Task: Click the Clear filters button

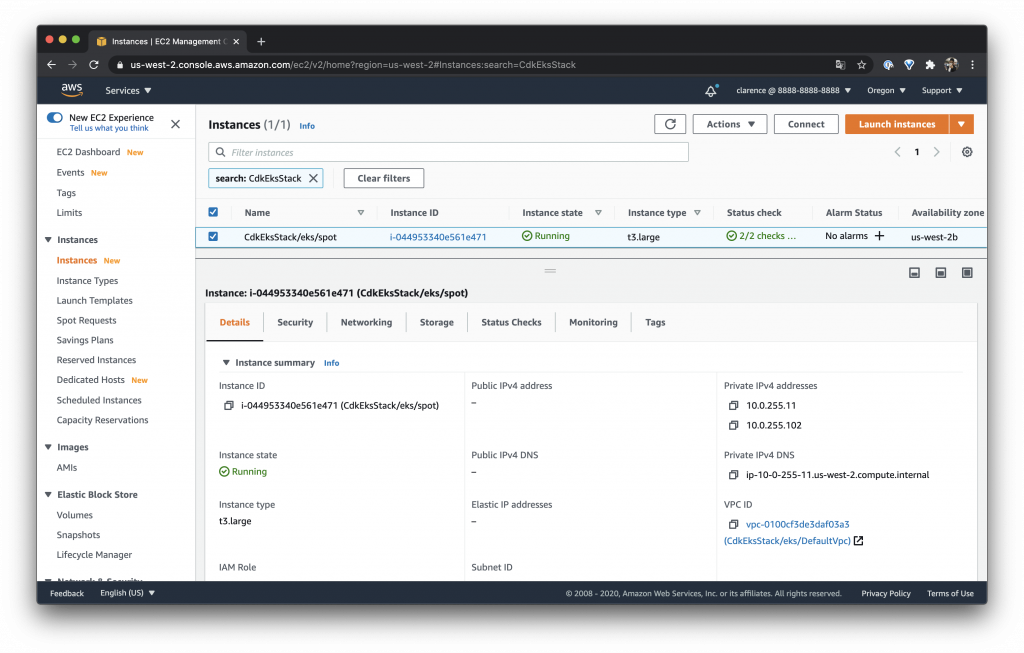Action: point(384,178)
